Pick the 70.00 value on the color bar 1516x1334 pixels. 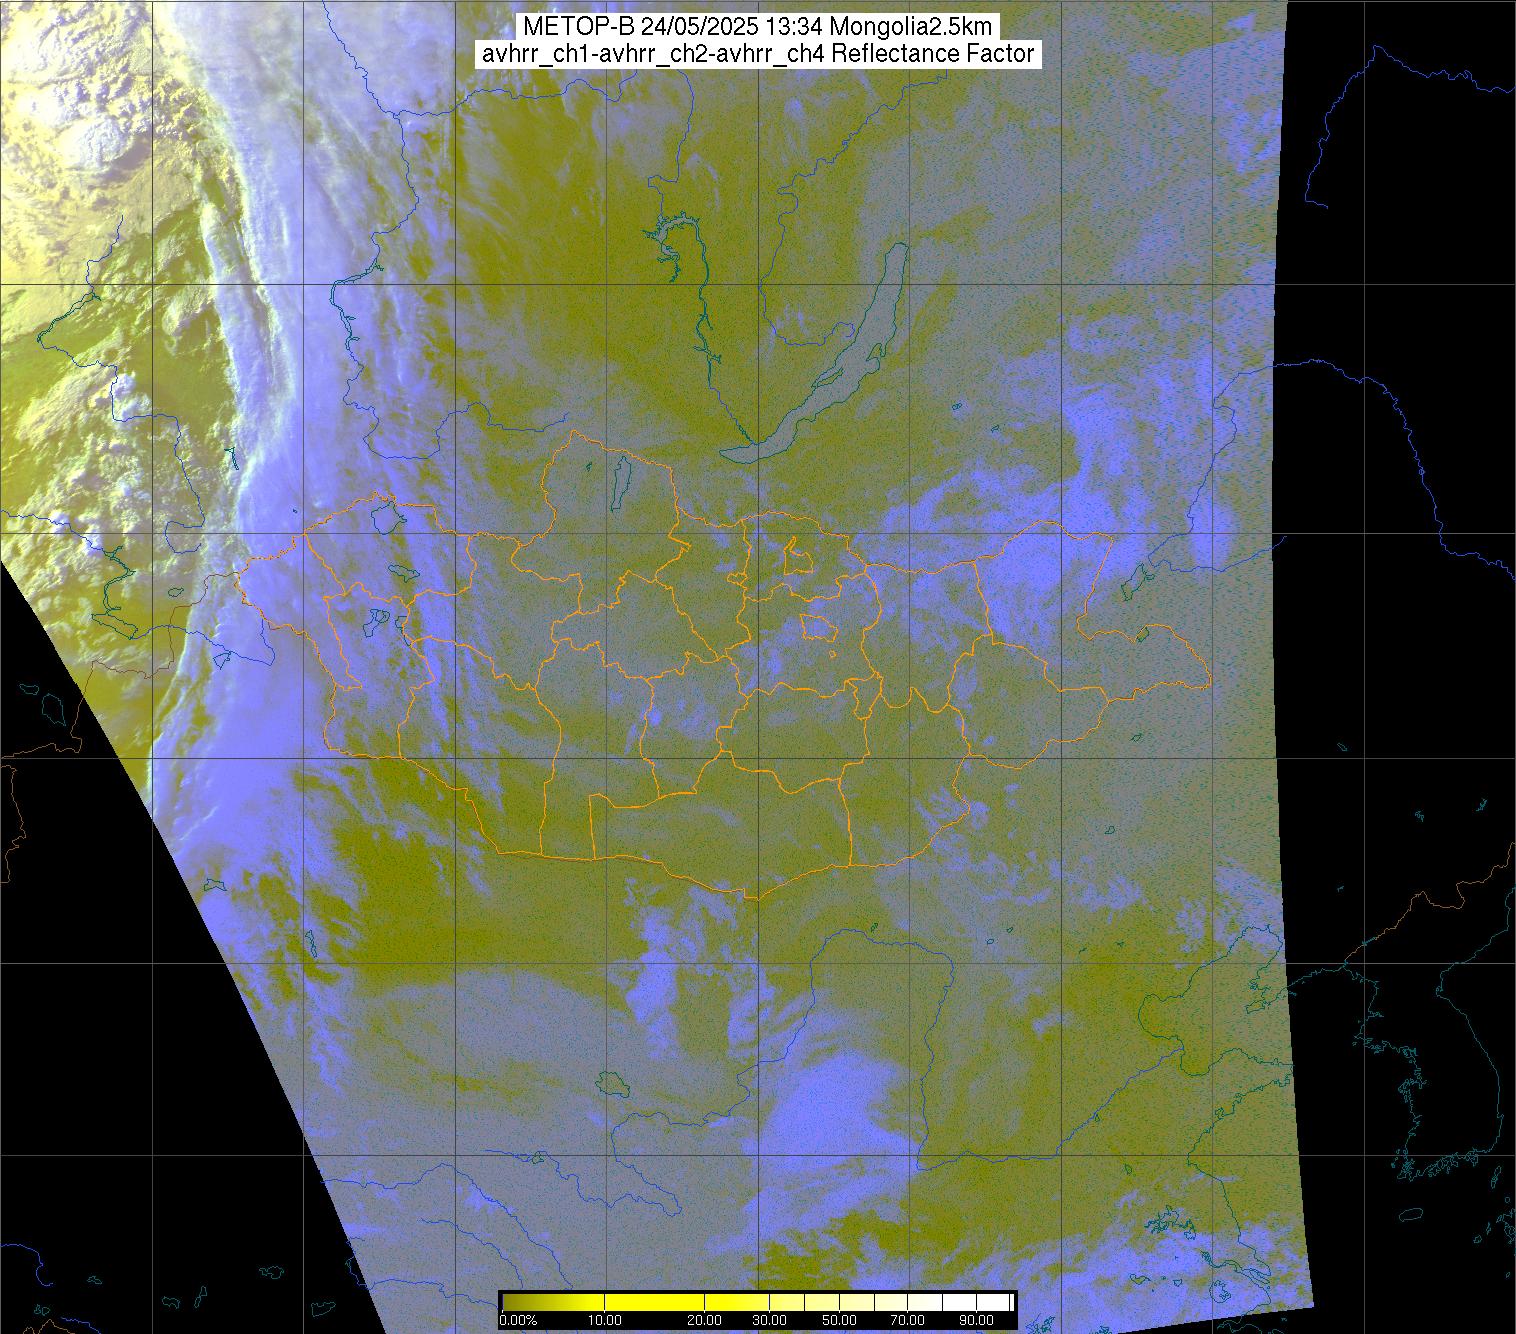(908, 1321)
